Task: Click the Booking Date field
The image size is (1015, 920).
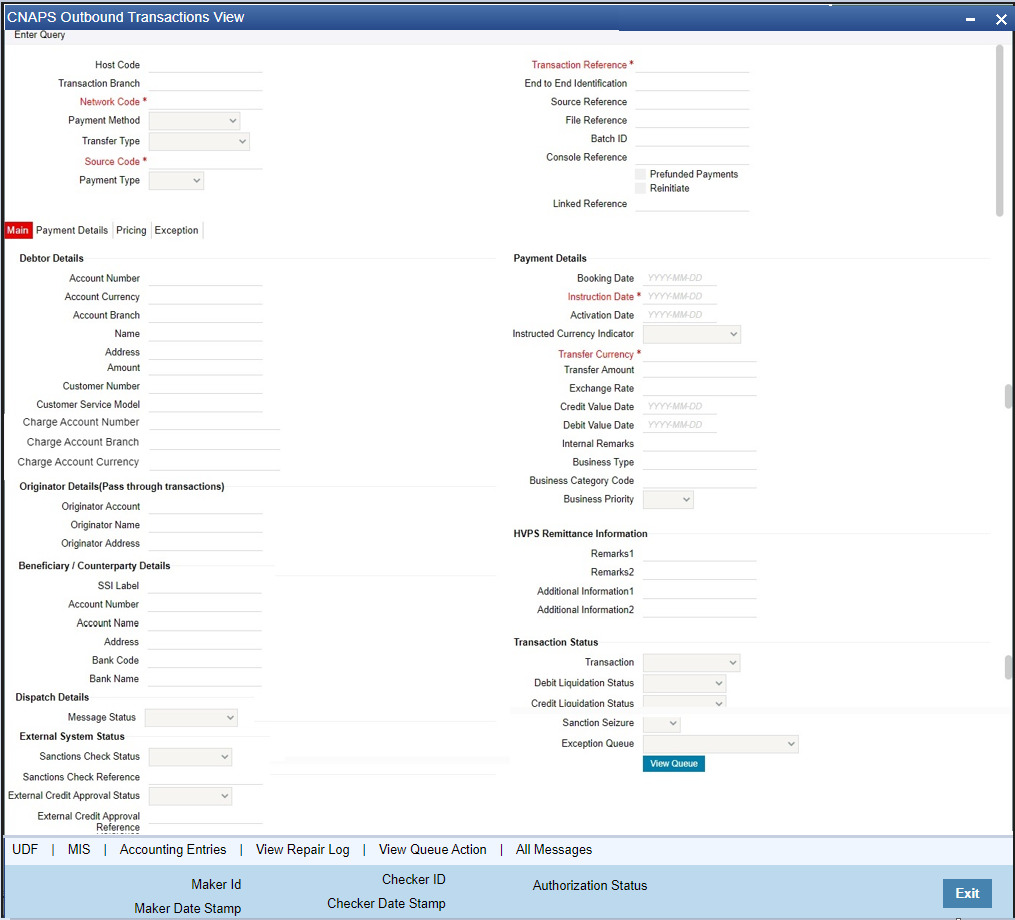Action: pyautogui.click(x=680, y=278)
